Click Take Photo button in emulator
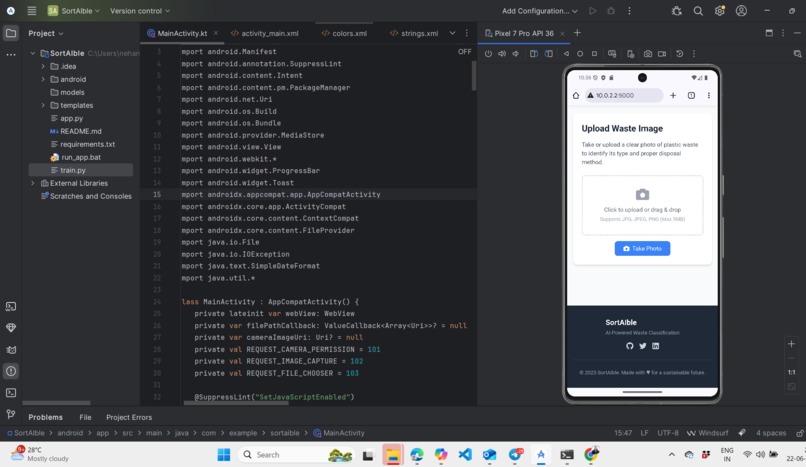806x467 pixels. (642, 249)
